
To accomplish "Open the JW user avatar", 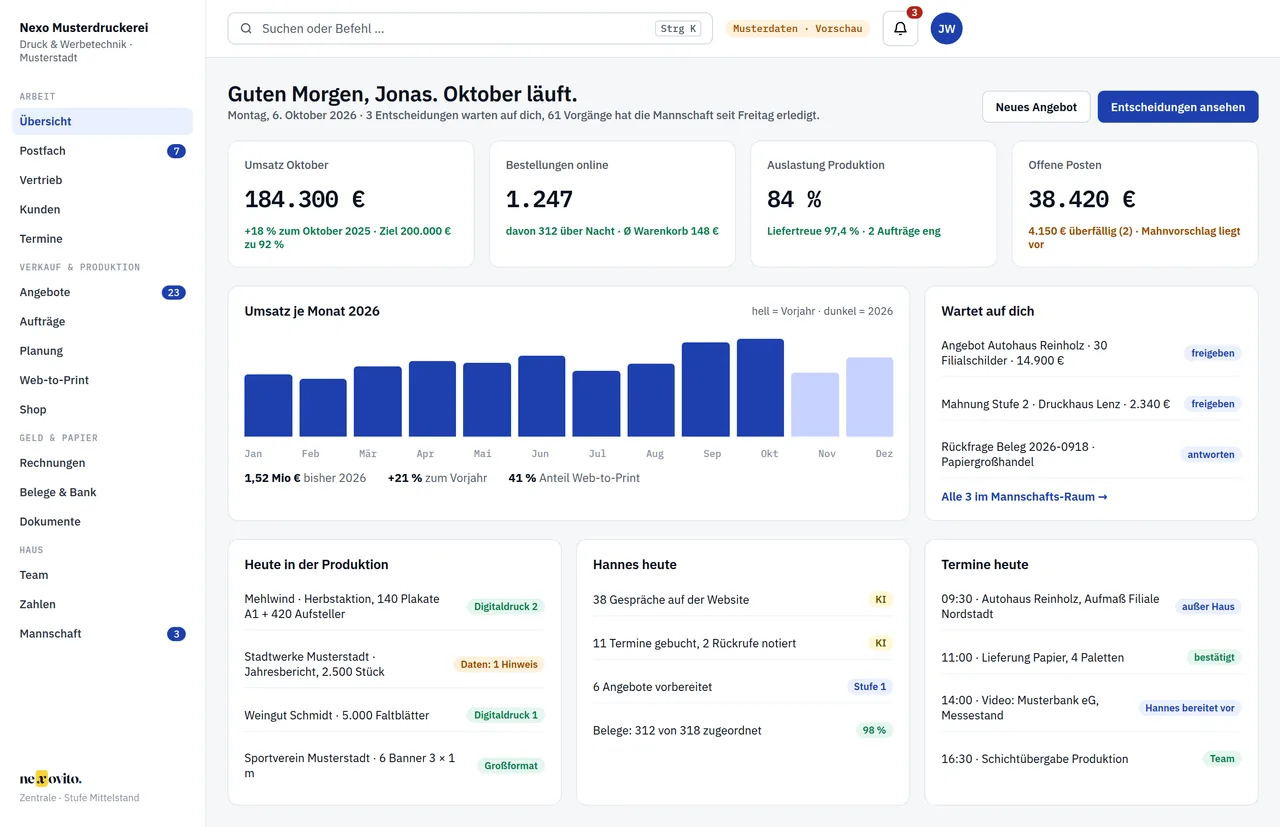I will (946, 29).
